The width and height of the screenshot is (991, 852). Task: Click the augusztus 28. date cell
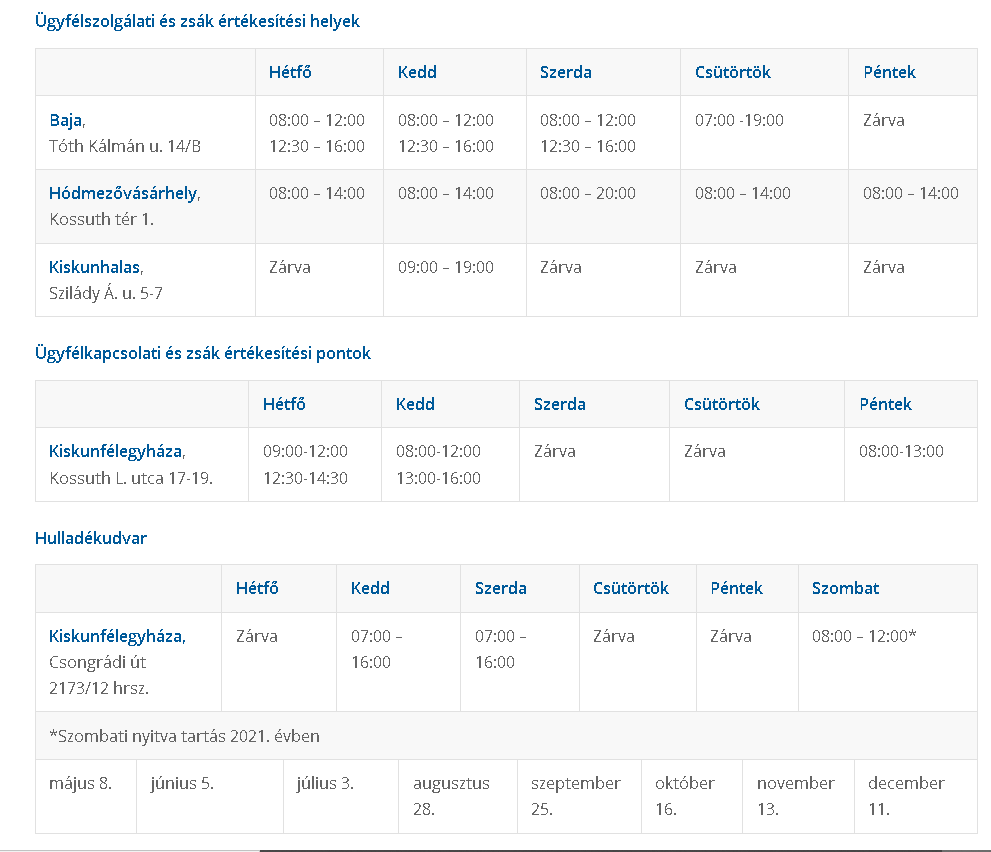coord(451,796)
